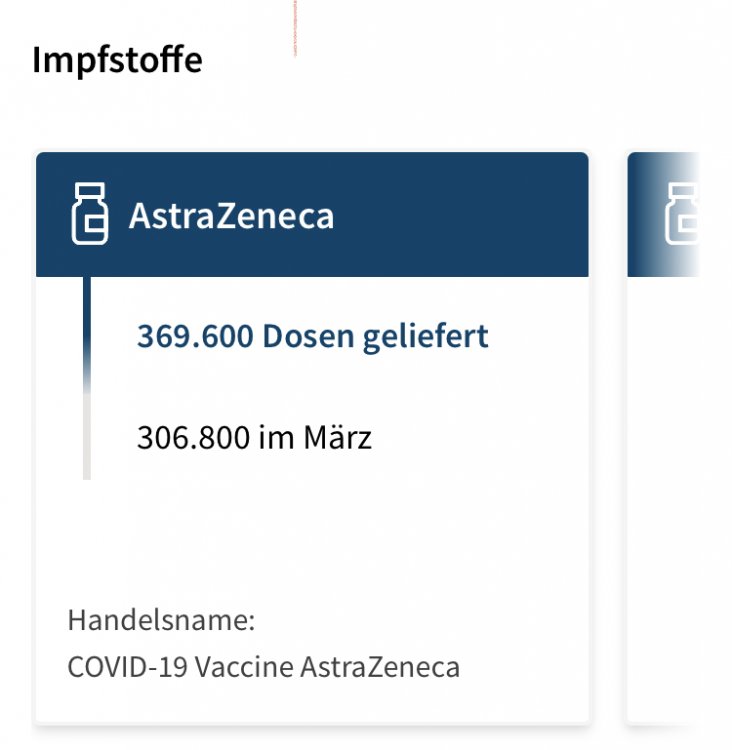Click the COVID-19 Vaccine AstraZeneca trade name
The height and width of the screenshot is (750, 732).
coord(264,667)
